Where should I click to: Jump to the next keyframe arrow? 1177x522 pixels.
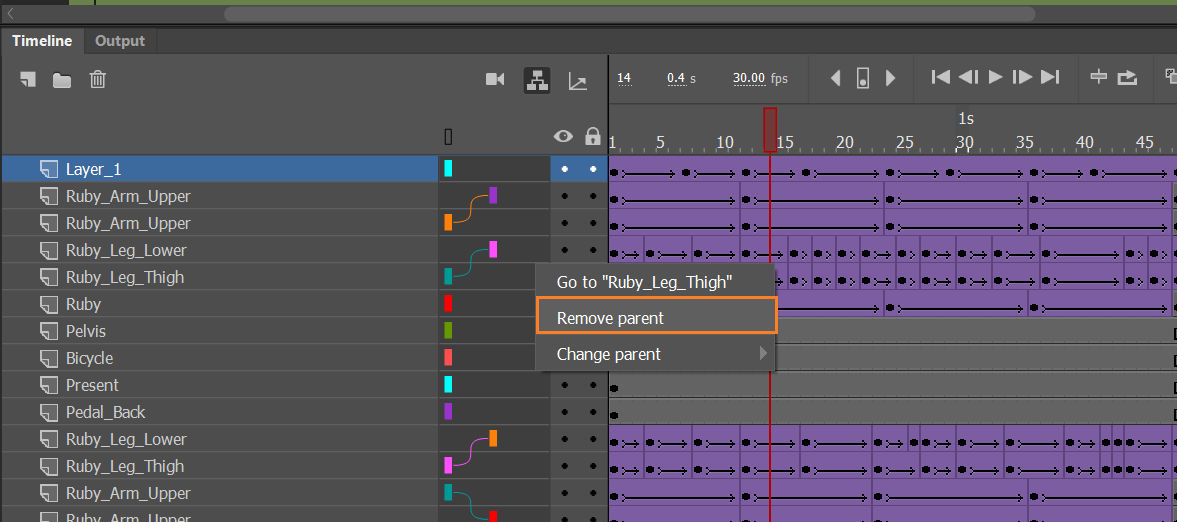tap(890, 77)
